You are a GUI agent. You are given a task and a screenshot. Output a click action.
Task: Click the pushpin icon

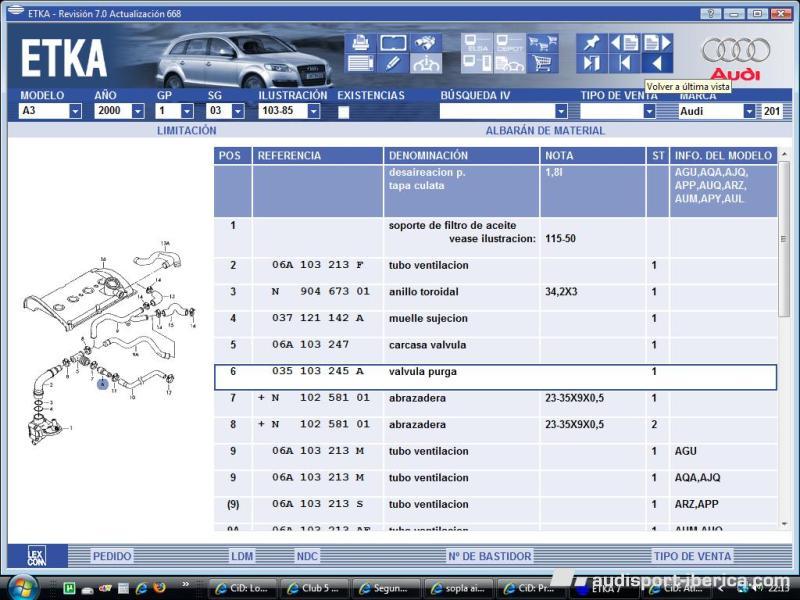[x=592, y=43]
